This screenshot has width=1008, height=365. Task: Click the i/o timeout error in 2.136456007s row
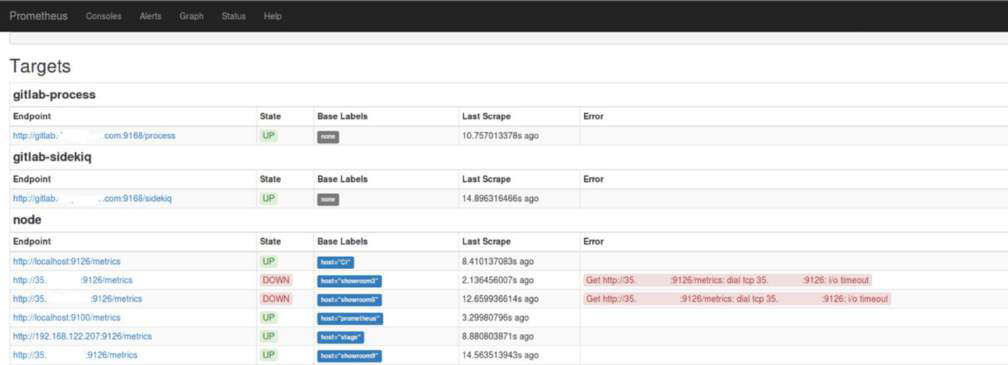(x=728, y=280)
